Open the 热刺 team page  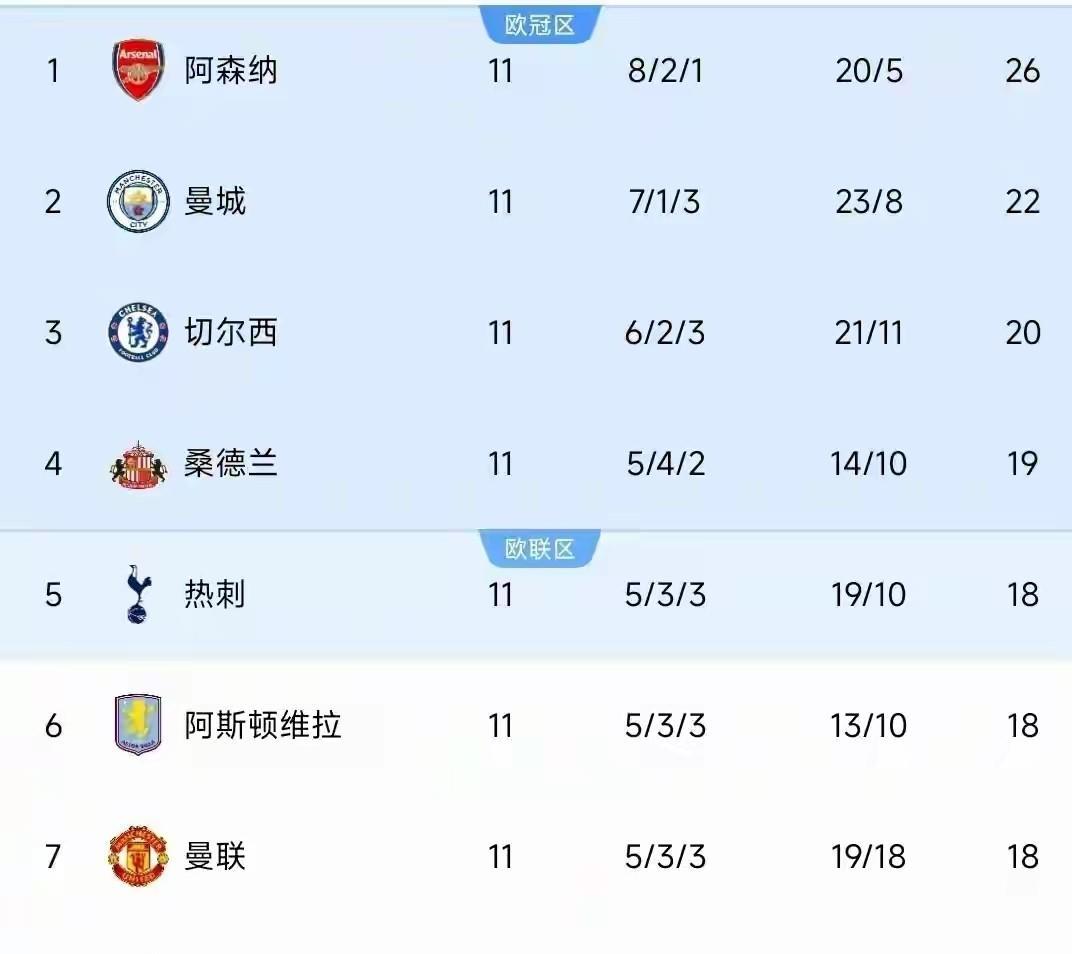click(x=214, y=594)
